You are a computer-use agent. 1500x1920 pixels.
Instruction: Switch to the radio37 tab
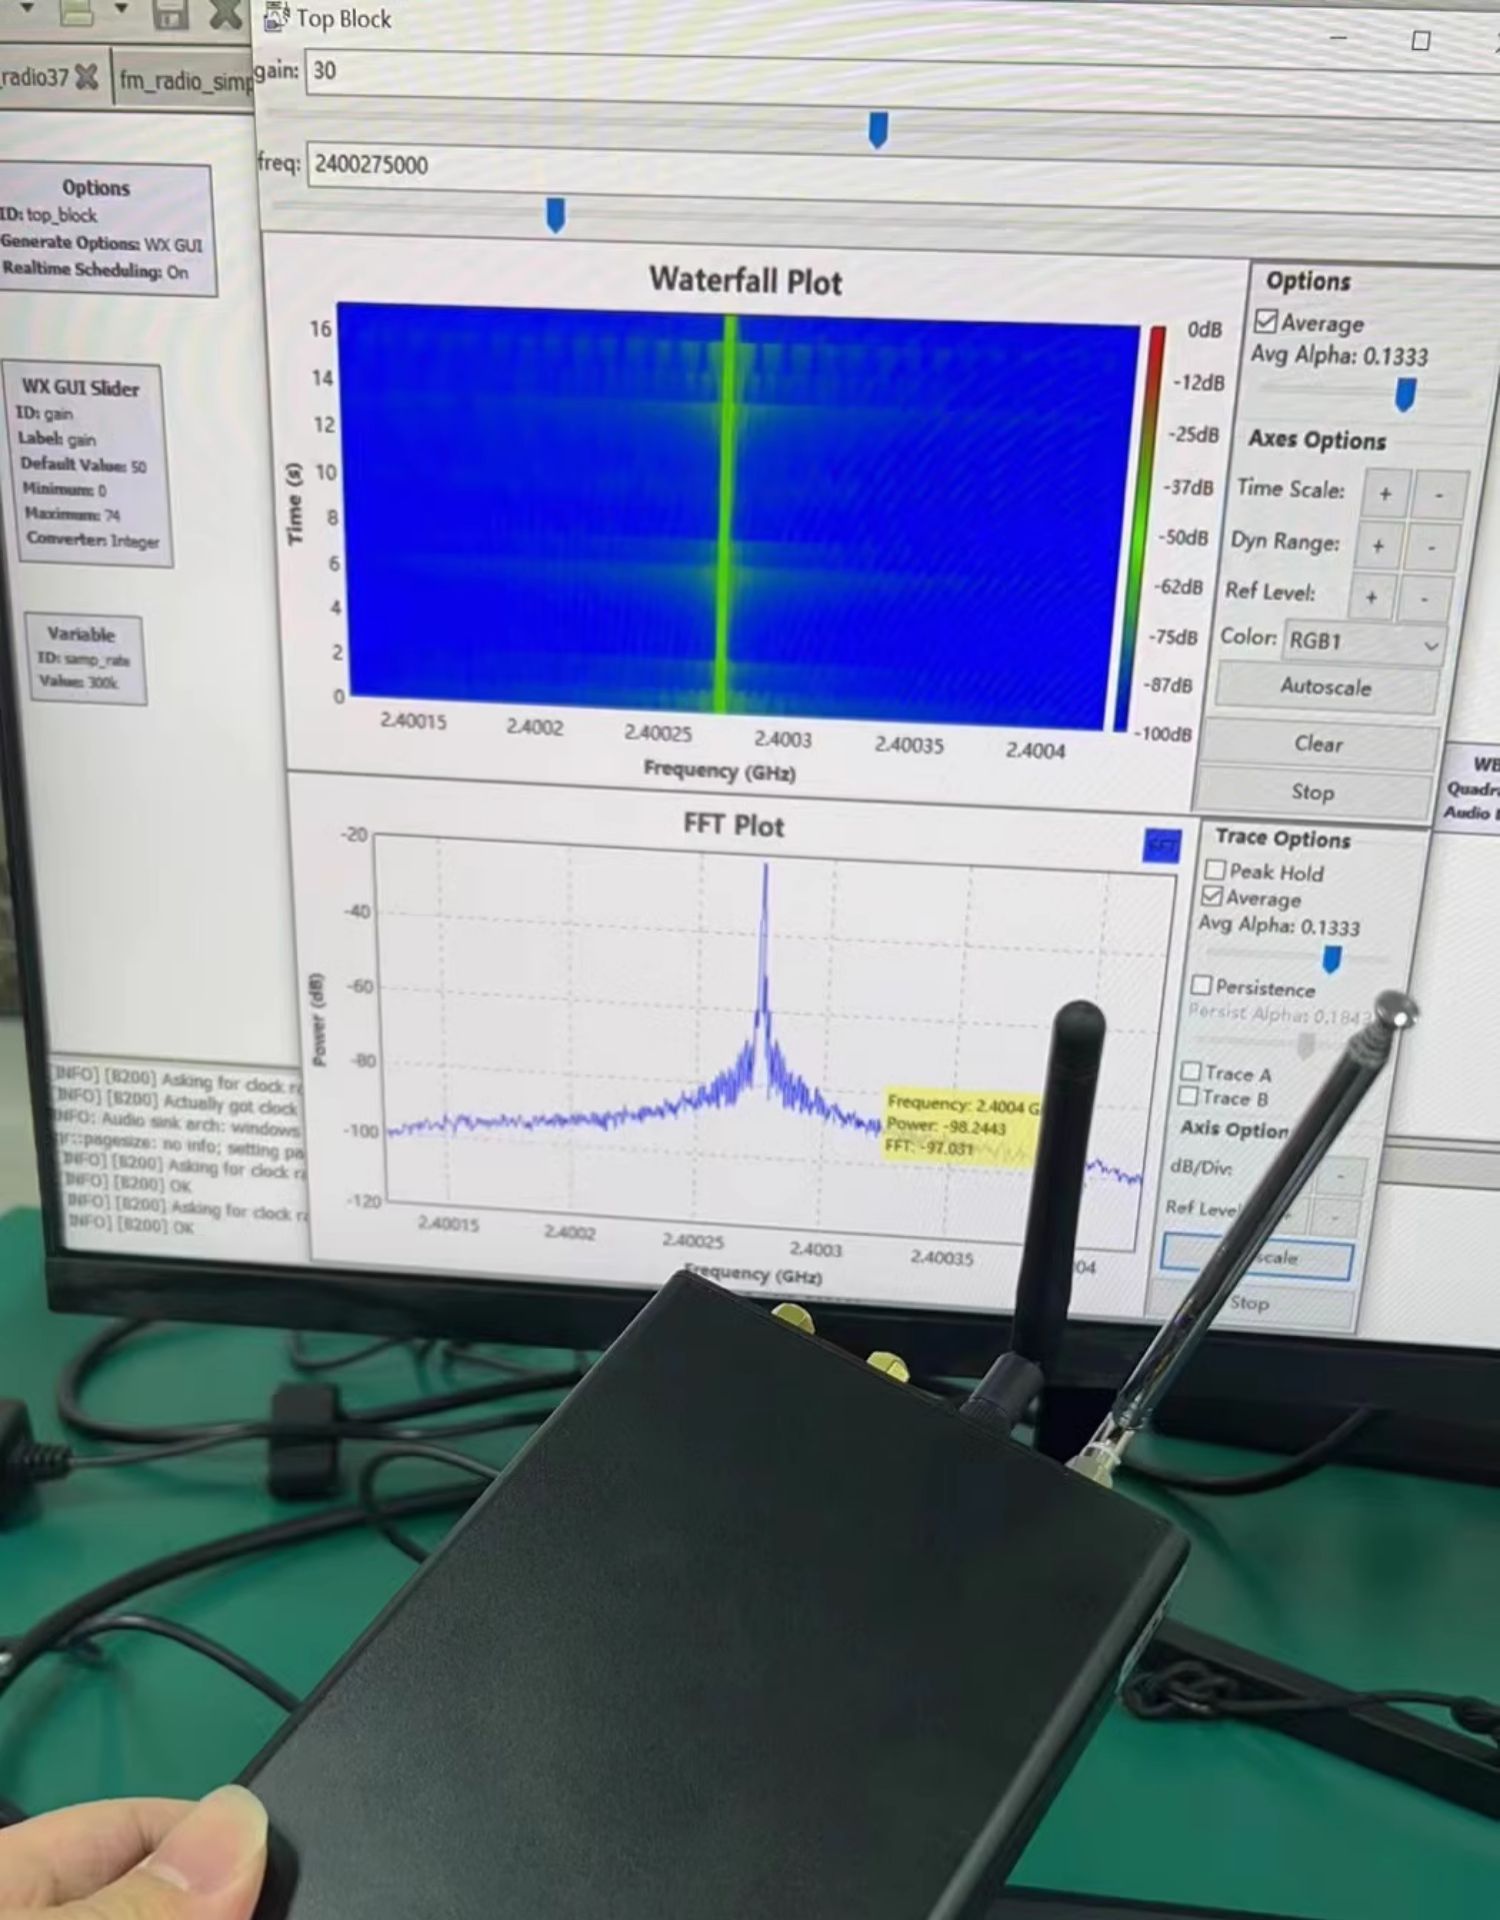tap(36, 76)
